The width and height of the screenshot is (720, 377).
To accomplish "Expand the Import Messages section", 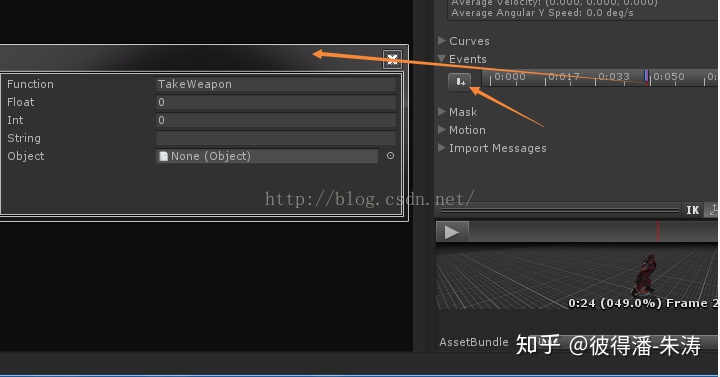I will [442, 148].
